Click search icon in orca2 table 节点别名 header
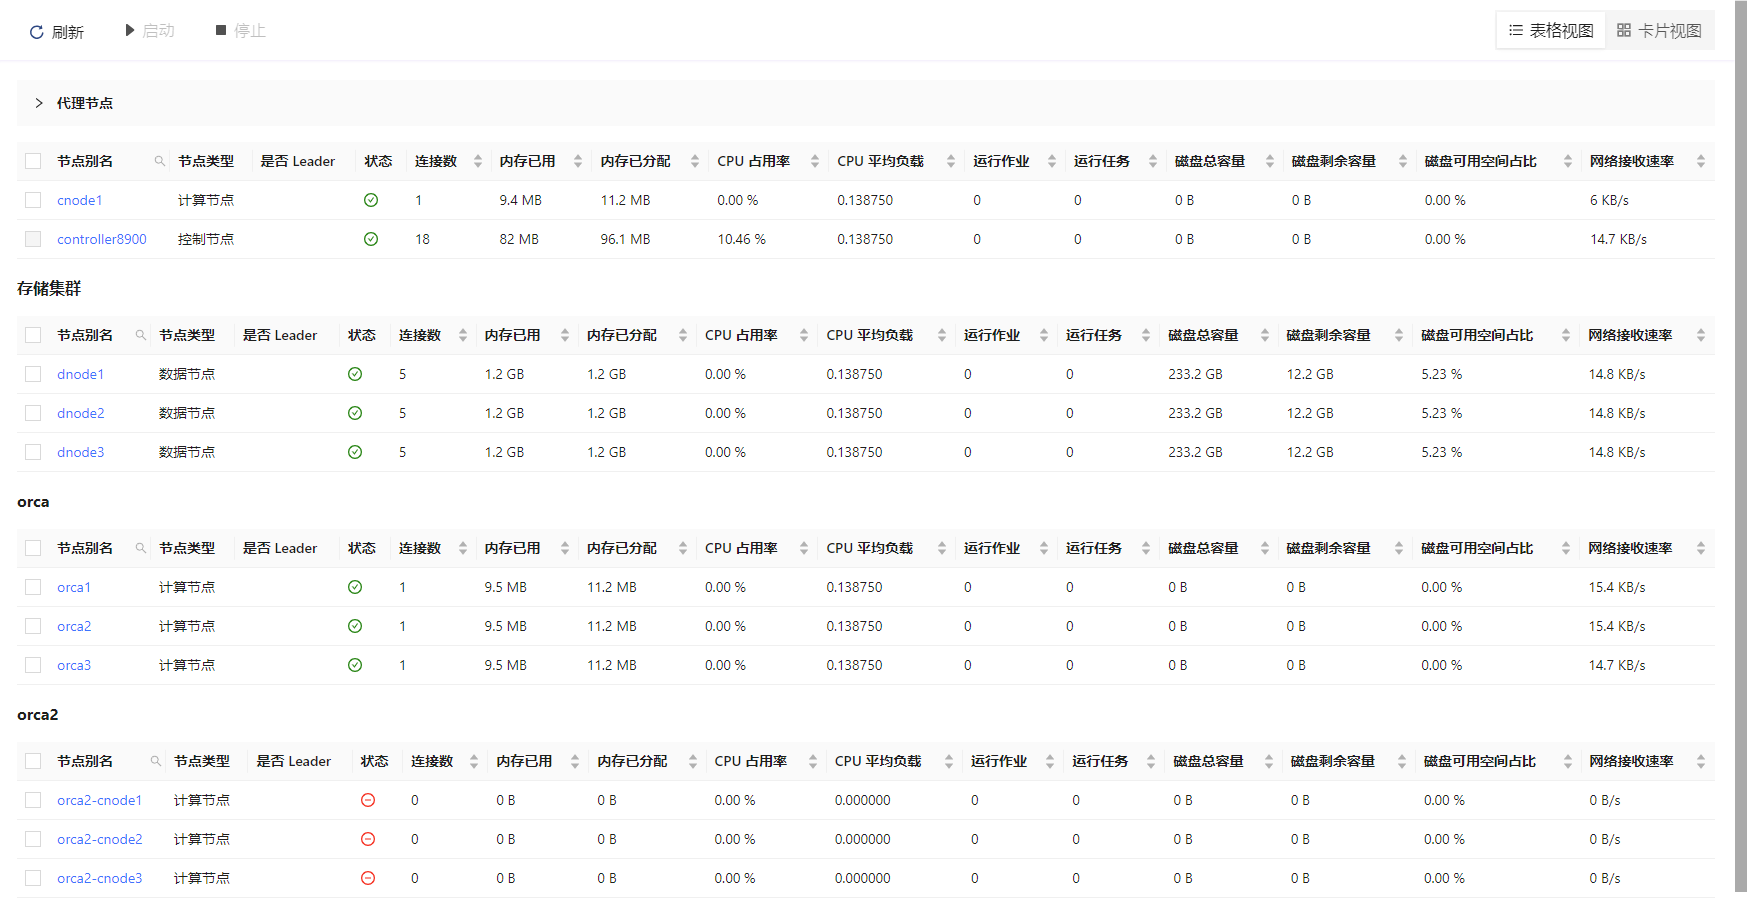 coord(155,761)
